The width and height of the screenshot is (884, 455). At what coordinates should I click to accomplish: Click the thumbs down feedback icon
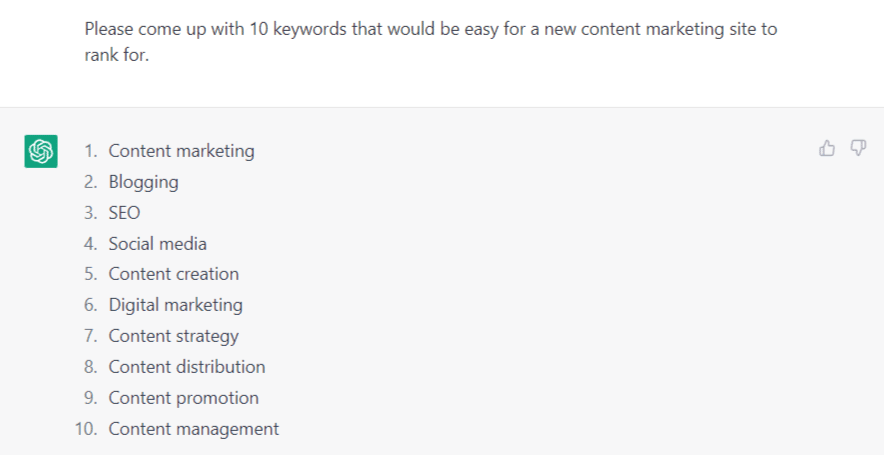(858, 149)
